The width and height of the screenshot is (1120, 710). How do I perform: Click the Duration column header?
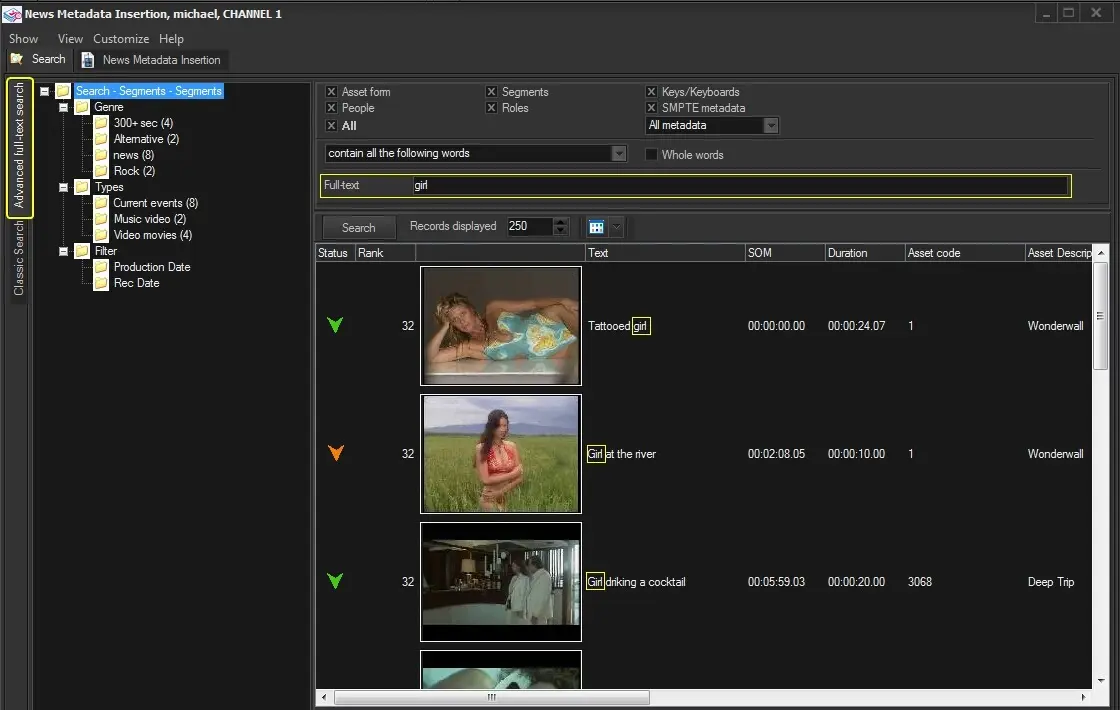point(864,253)
